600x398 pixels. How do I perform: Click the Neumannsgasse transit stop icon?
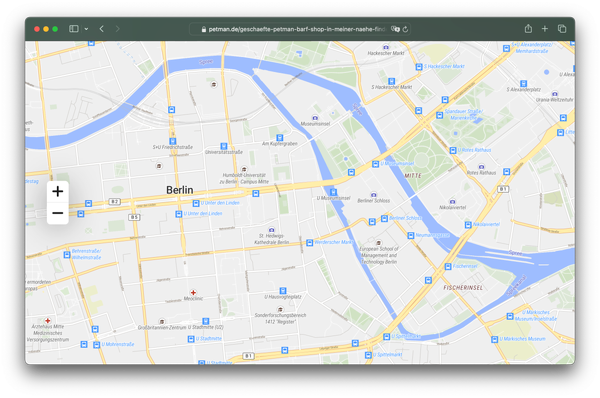[411, 235]
